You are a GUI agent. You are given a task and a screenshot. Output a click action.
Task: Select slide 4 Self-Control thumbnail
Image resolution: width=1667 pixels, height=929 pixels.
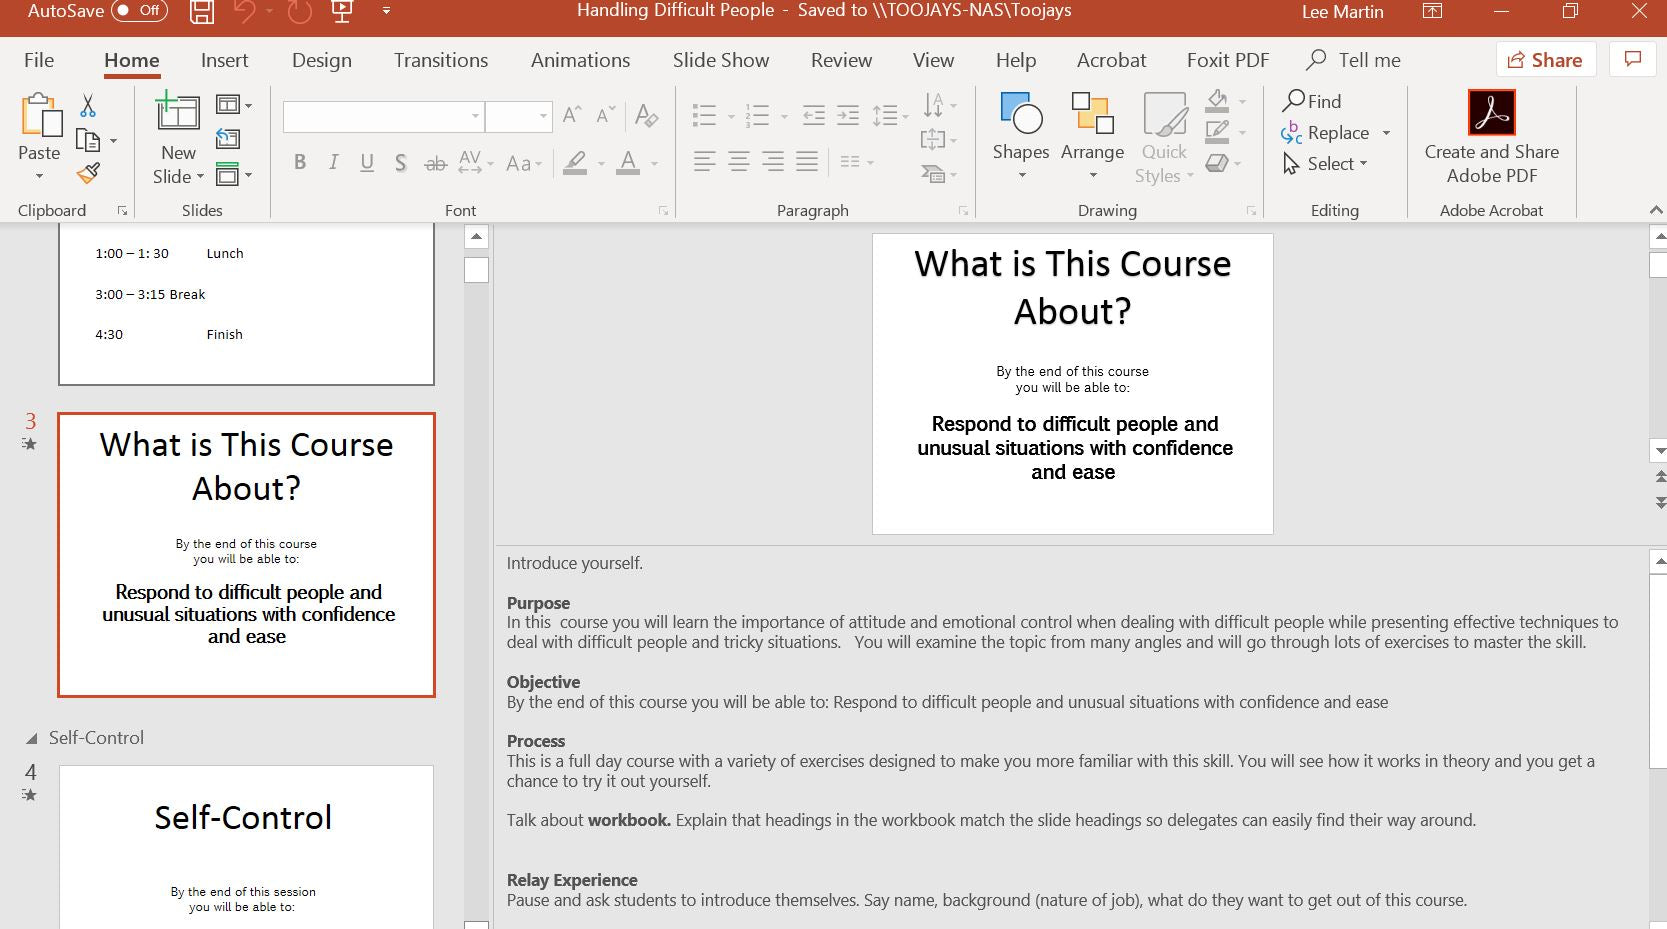[246, 847]
